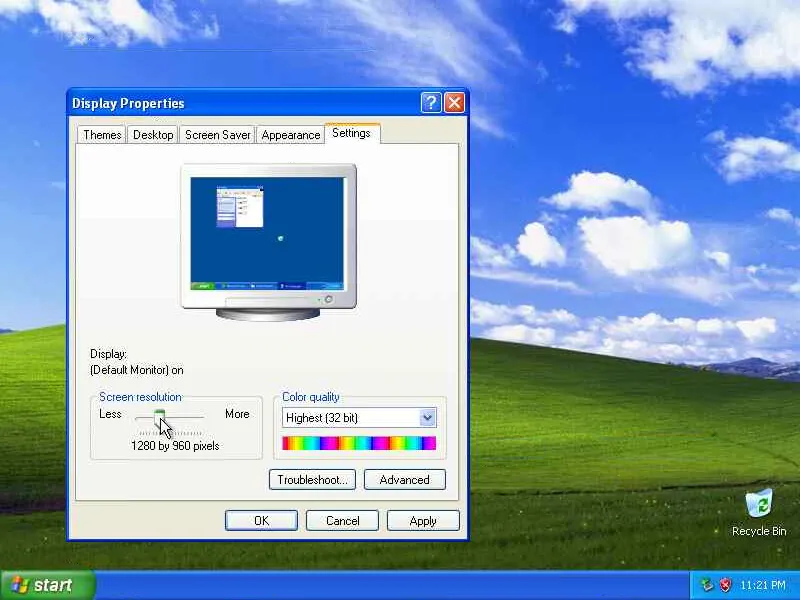Screen dimensions: 800x600
Task: Close the Display Properties dialog
Action: tap(454, 103)
